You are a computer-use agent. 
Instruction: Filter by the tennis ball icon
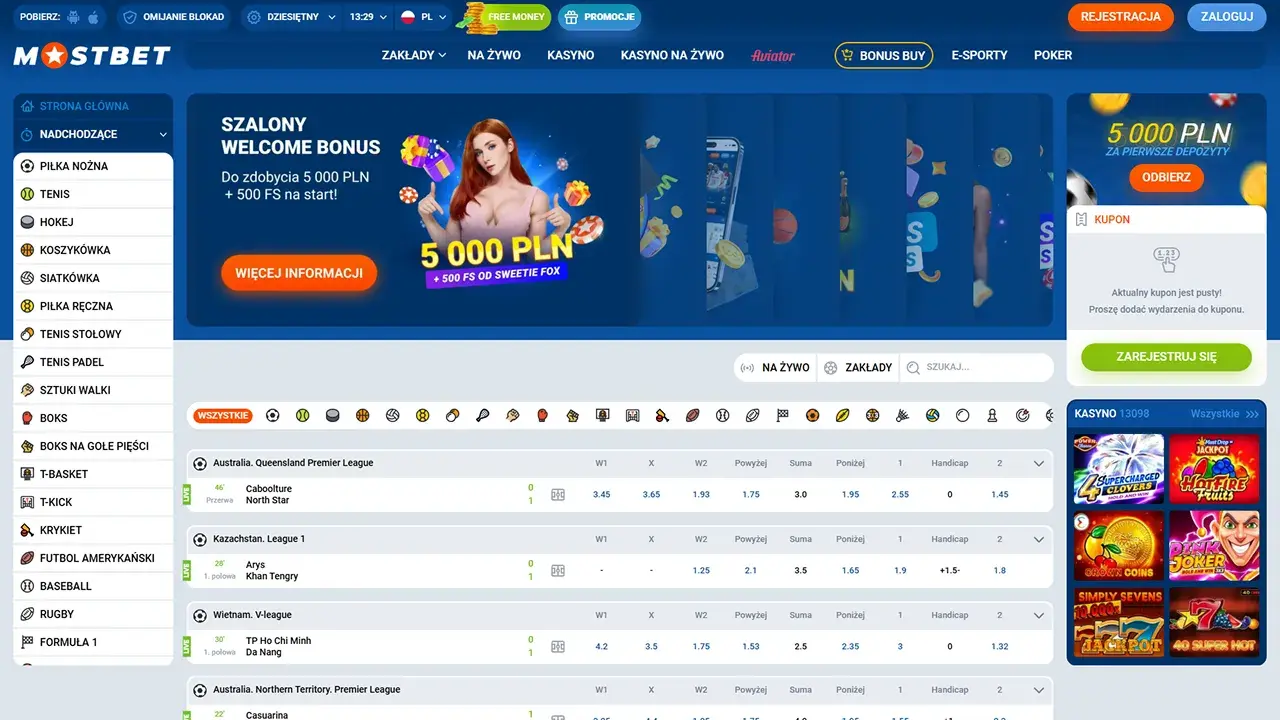(x=302, y=415)
